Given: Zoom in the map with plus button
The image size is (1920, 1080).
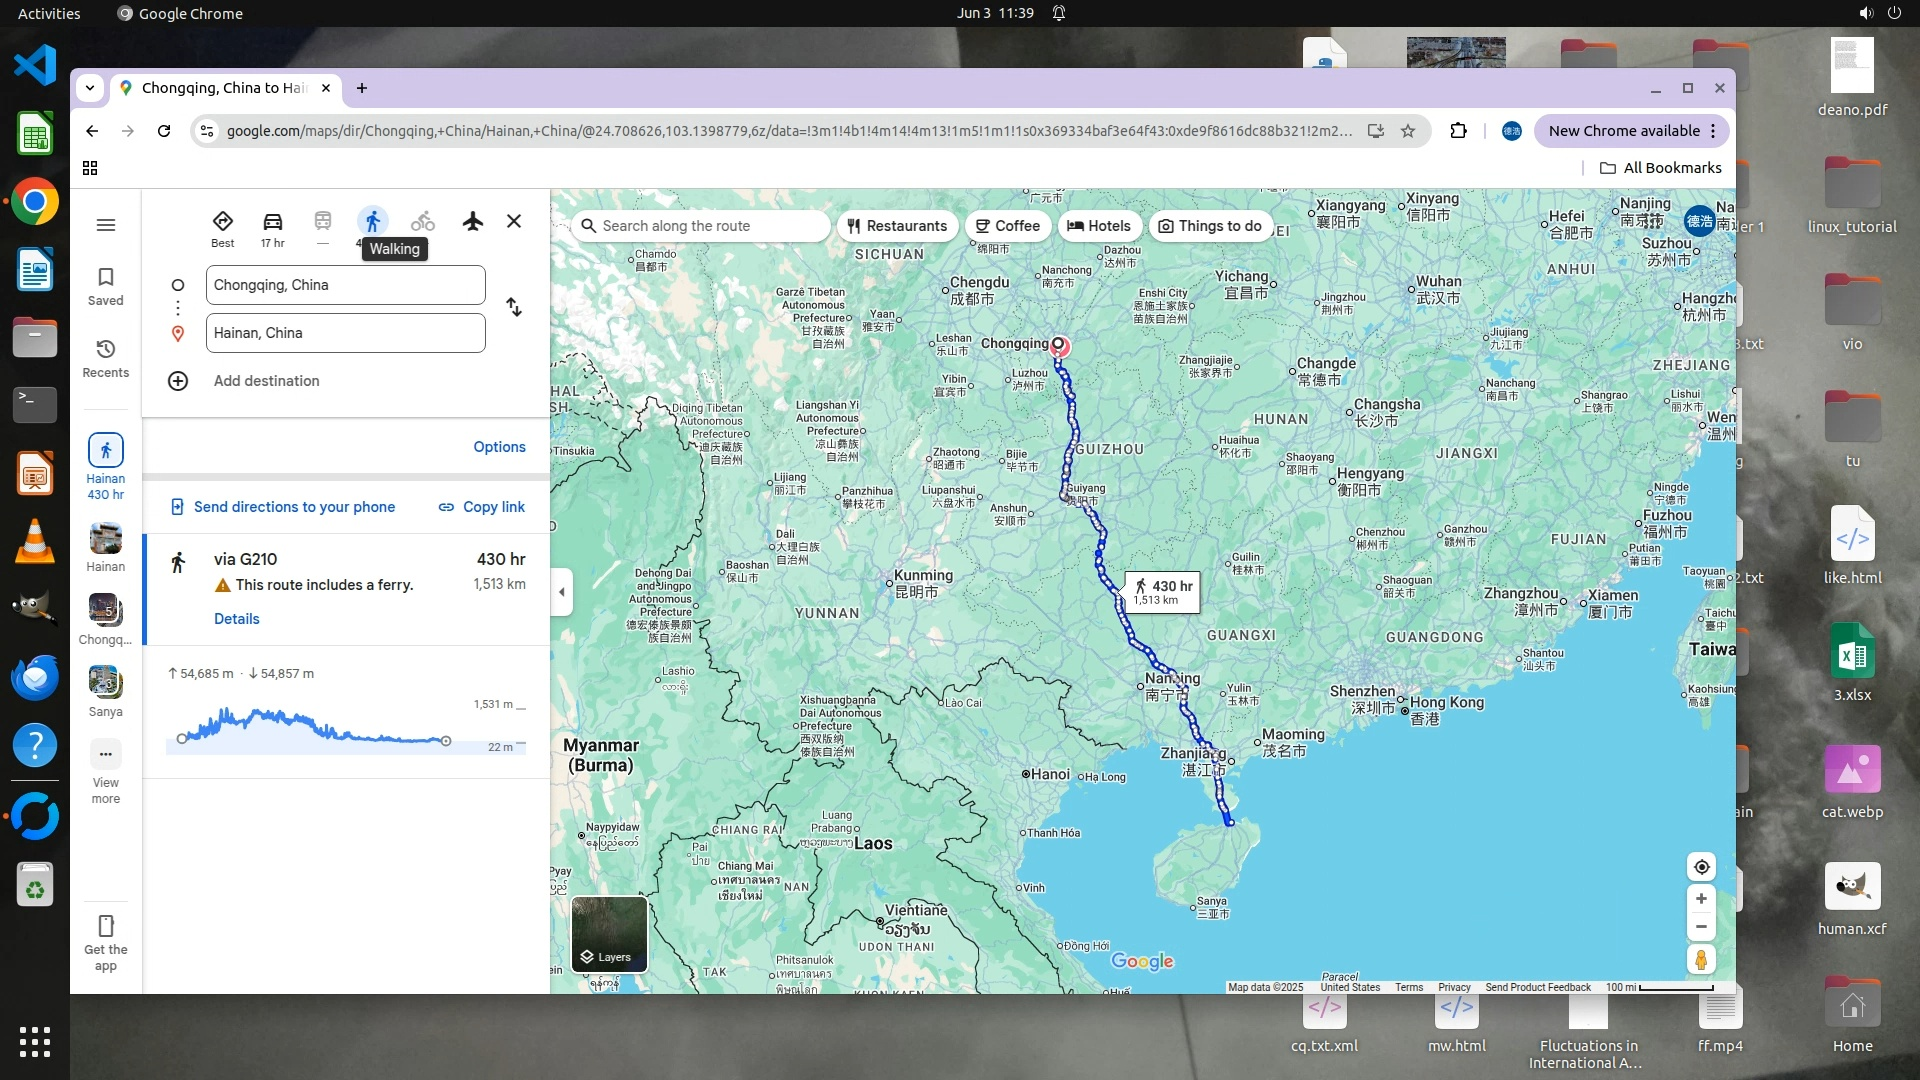Looking at the screenshot, I should (x=1701, y=899).
